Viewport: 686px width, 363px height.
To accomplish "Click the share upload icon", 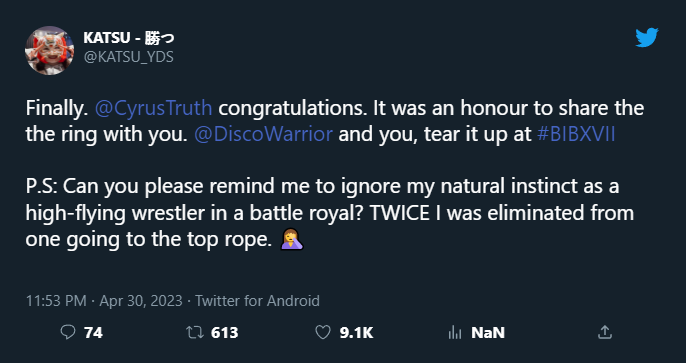I will click(x=605, y=332).
